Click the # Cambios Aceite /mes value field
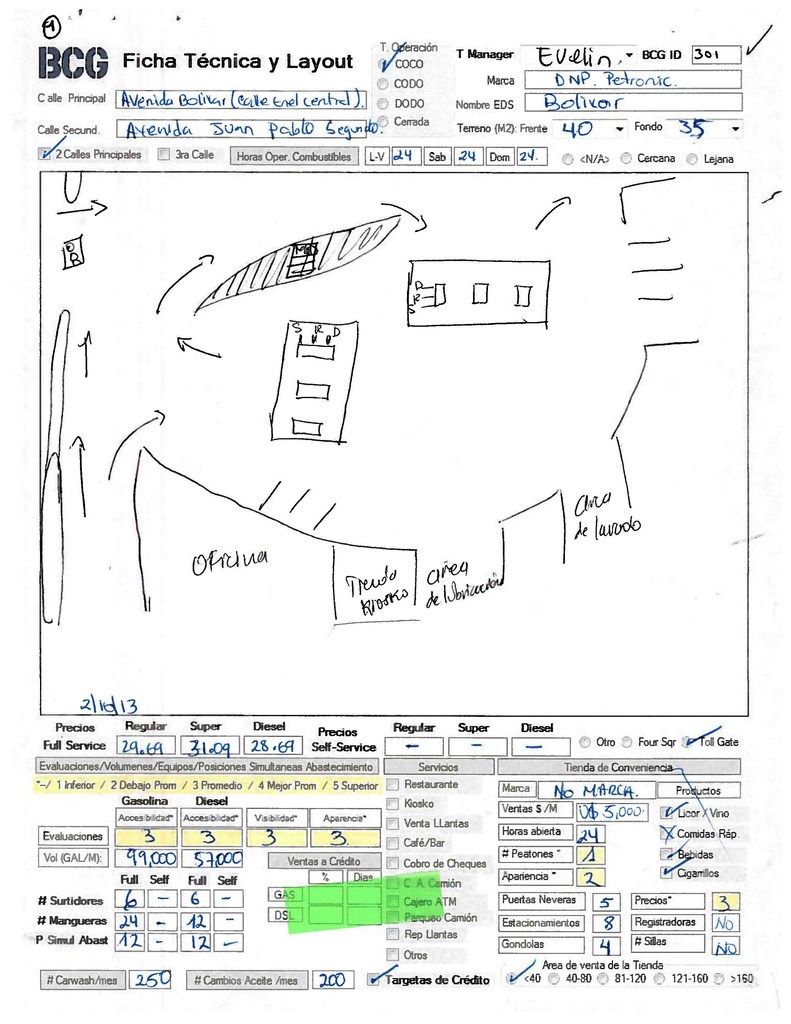The width and height of the screenshot is (791, 1024). click(333, 980)
